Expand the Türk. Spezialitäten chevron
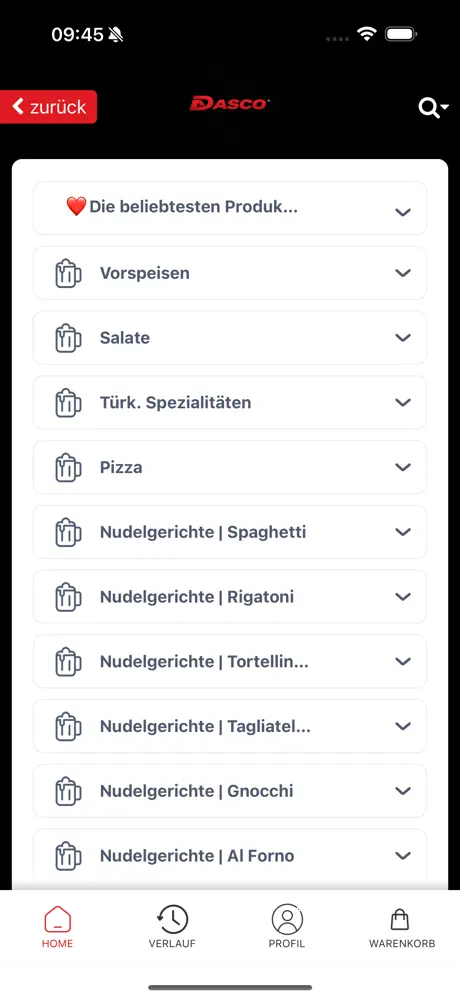Viewport: 460px width, 999px height. [x=403, y=403]
